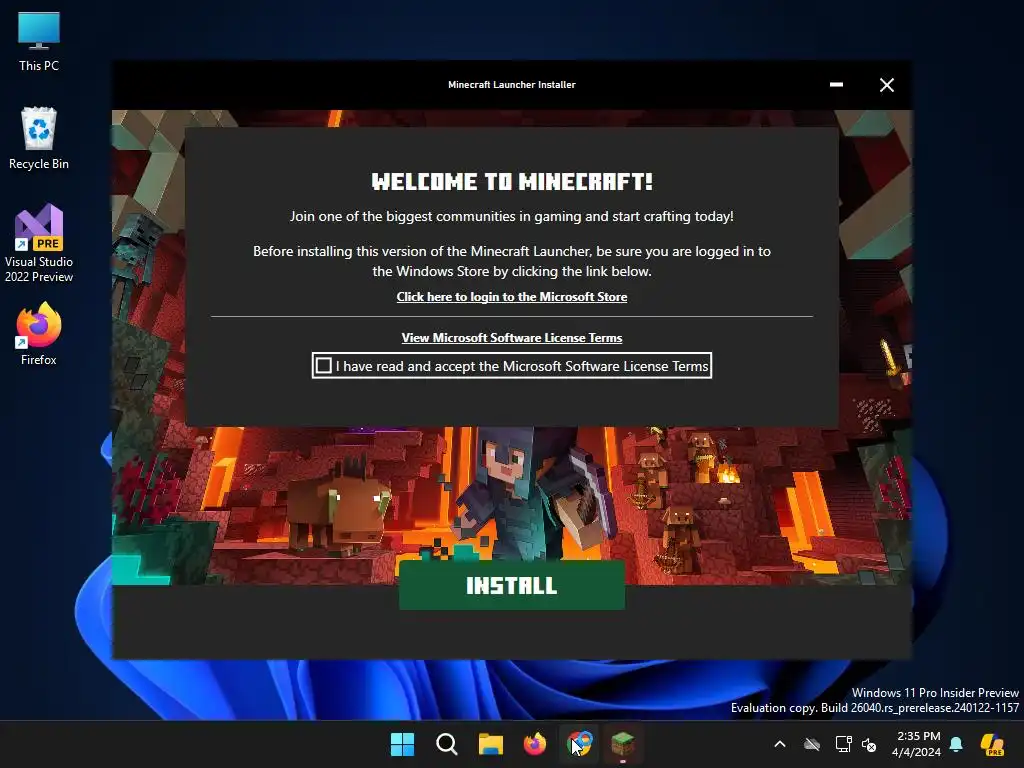Open the Windows Start menu
Viewport: 1024px width, 768px height.
coord(402,744)
